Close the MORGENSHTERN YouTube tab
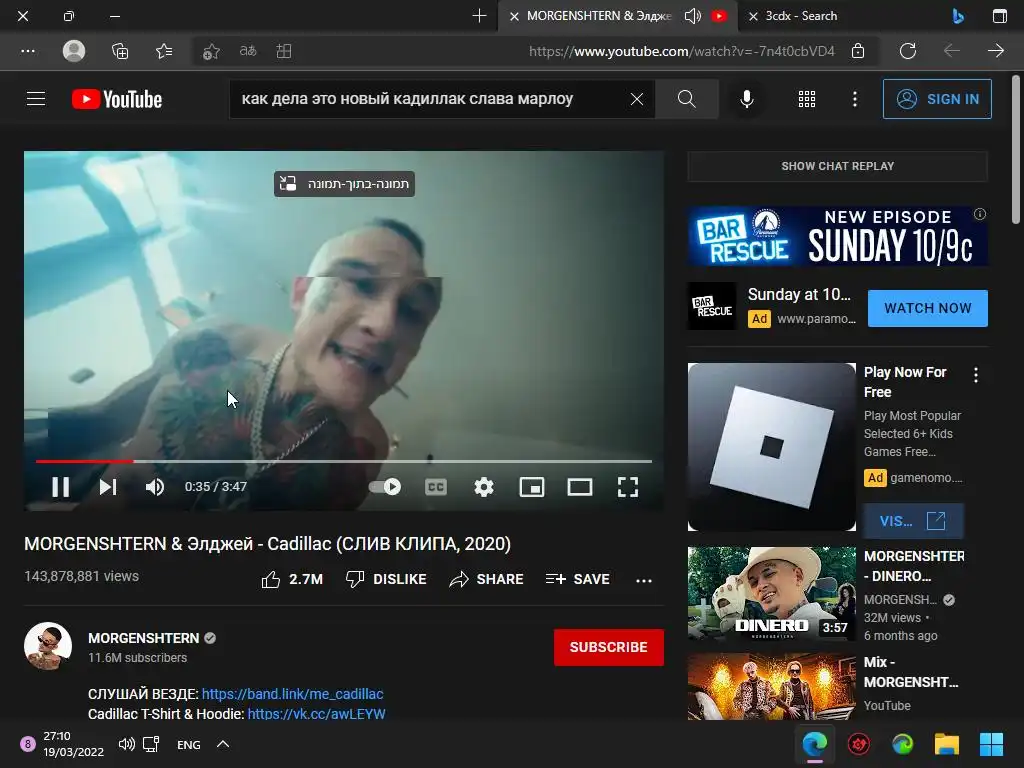The height and width of the screenshot is (768, 1024). (514, 16)
